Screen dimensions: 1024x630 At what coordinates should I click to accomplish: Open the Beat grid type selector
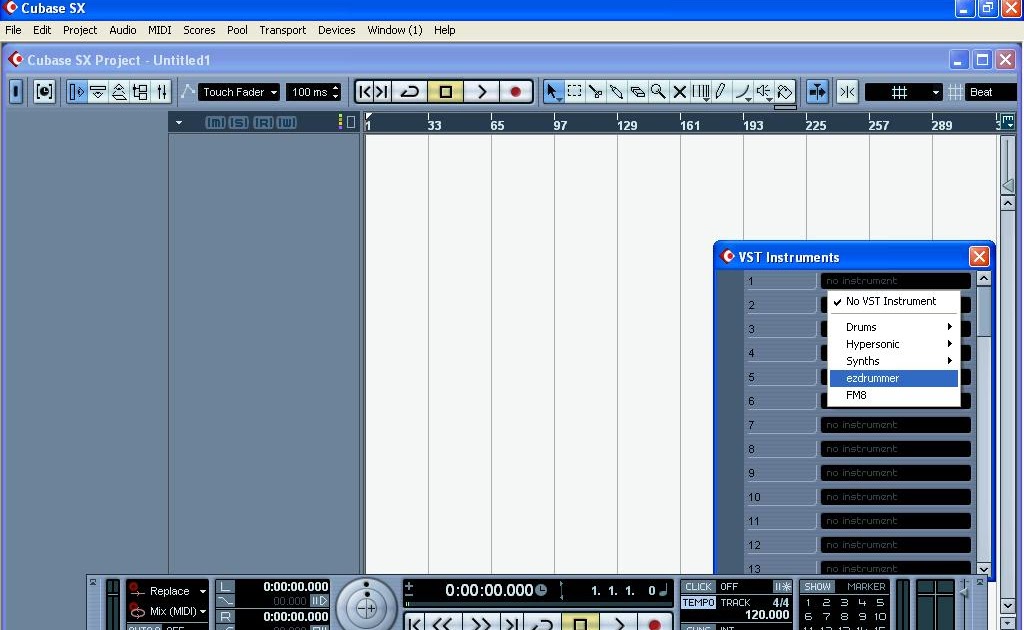[989, 92]
